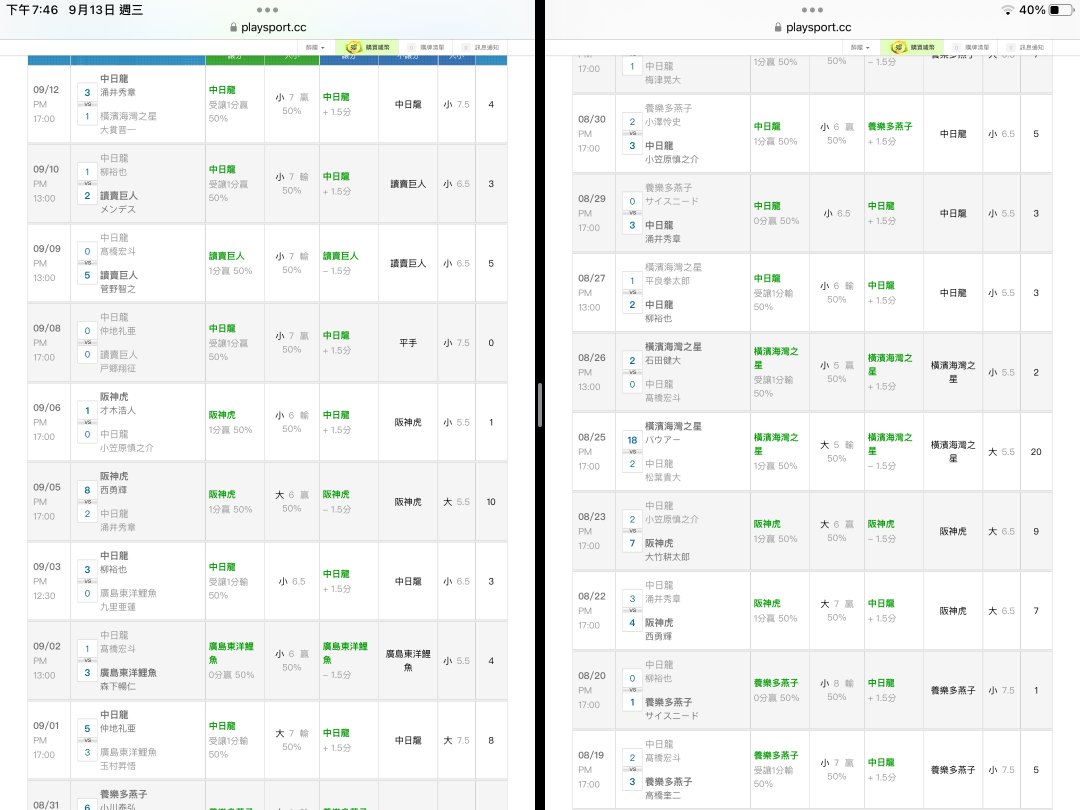Click pitcher name バウアー in the 08/25 row
Image resolution: width=1080 pixels, height=810 pixels.
663,439
